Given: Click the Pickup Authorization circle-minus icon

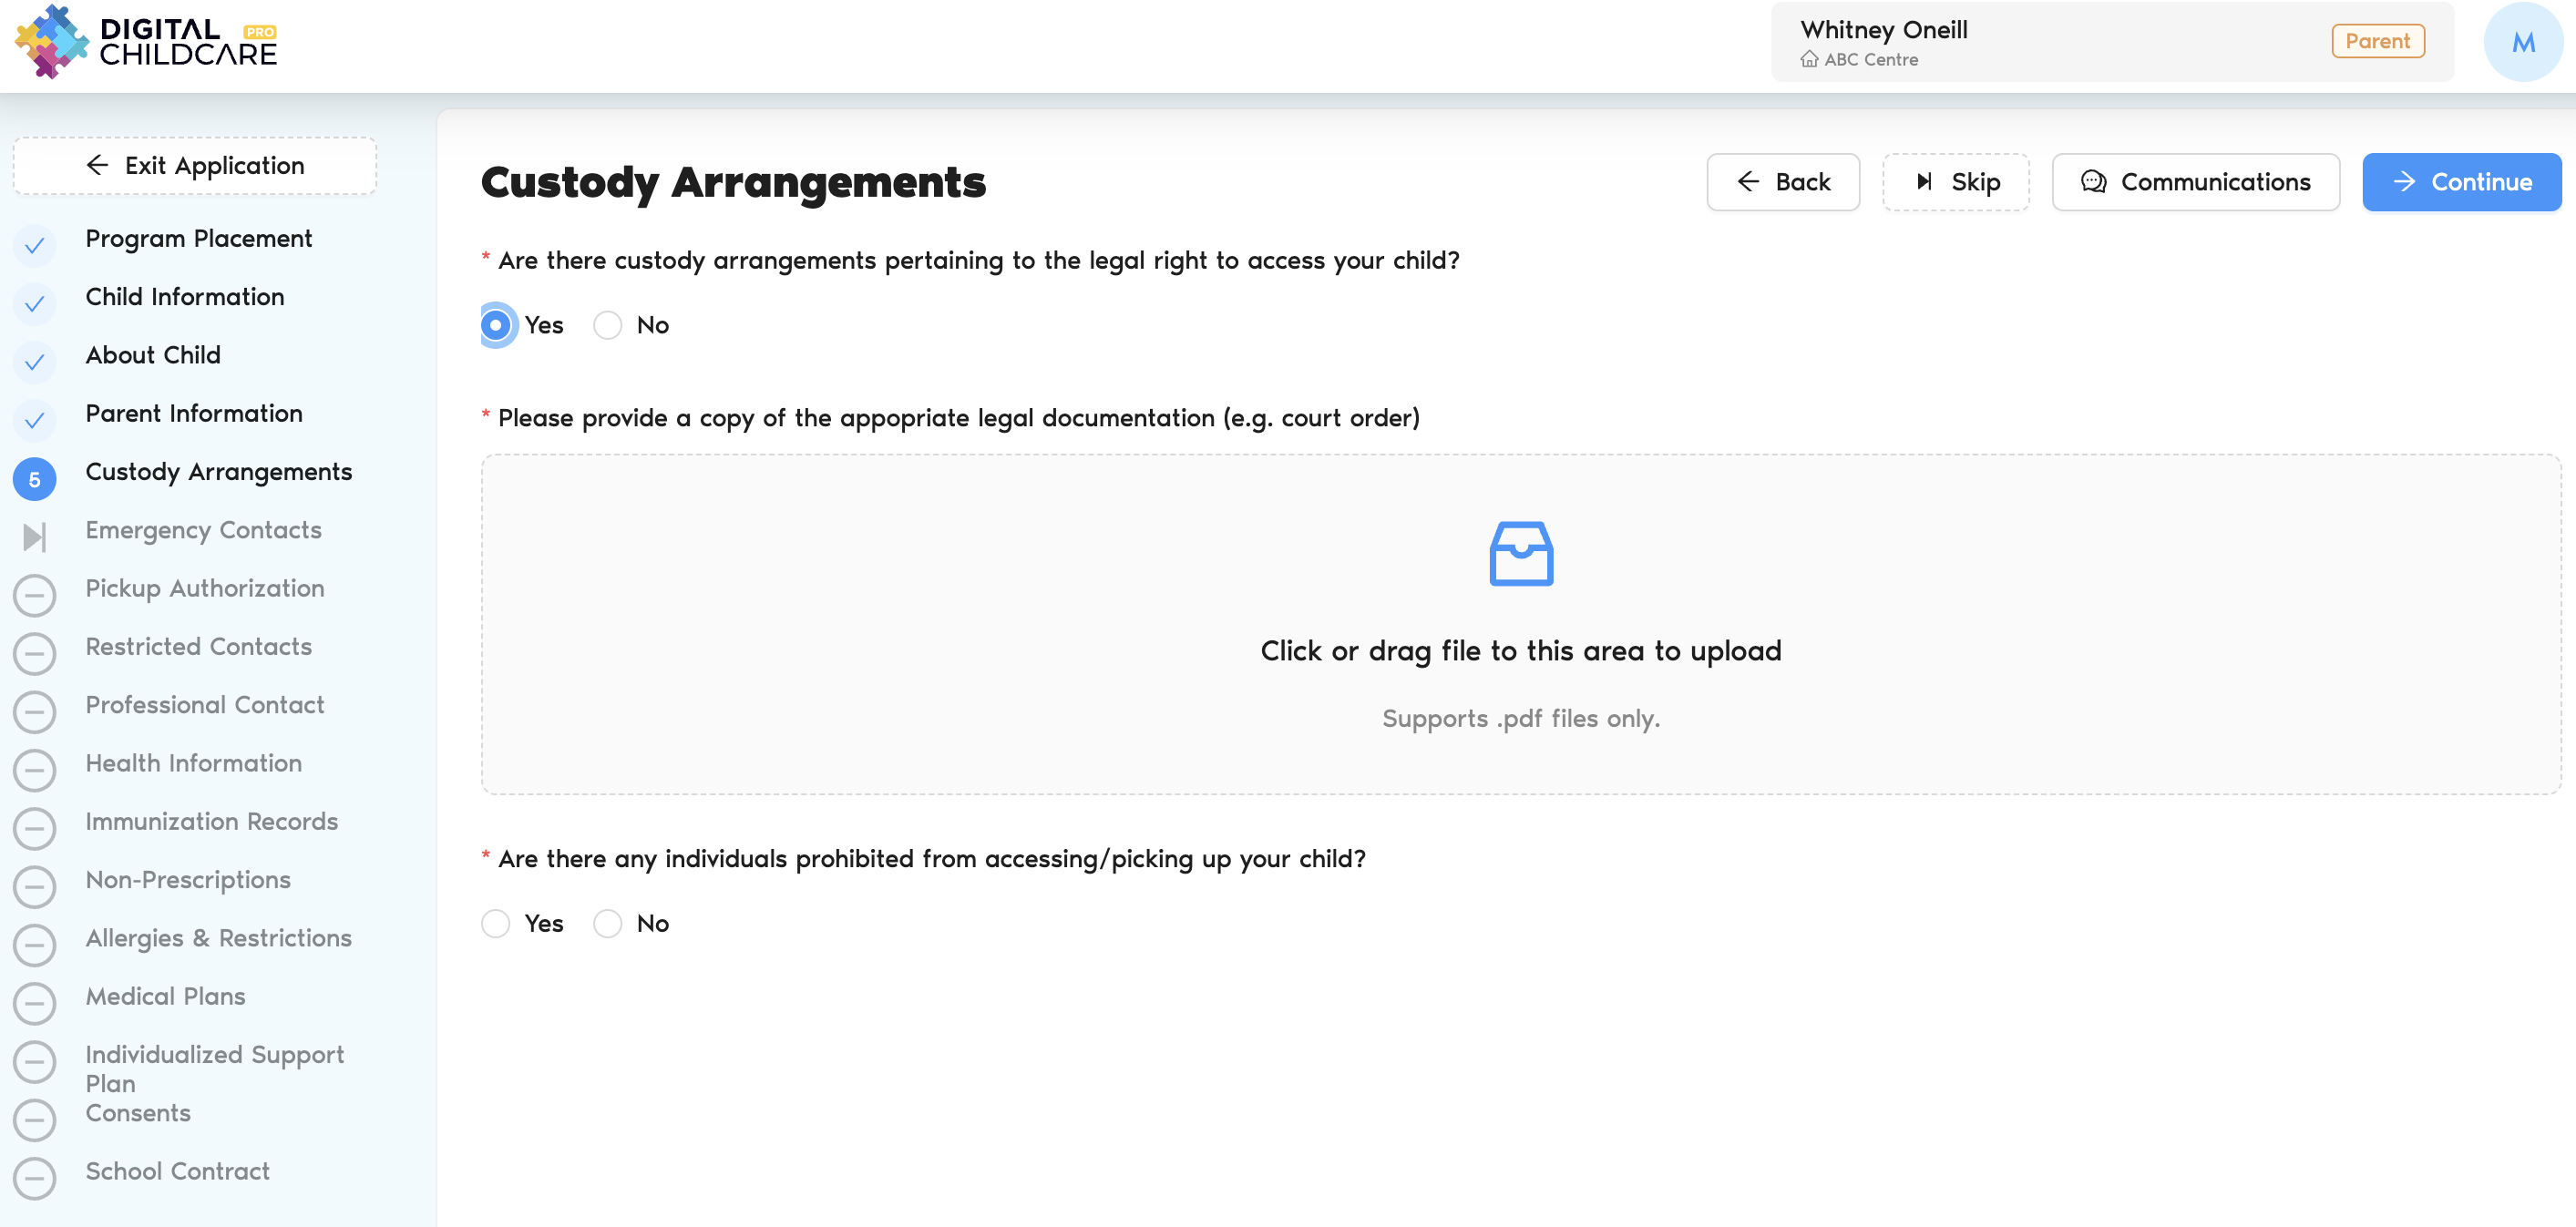Looking at the screenshot, I should [x=34, y=595].
